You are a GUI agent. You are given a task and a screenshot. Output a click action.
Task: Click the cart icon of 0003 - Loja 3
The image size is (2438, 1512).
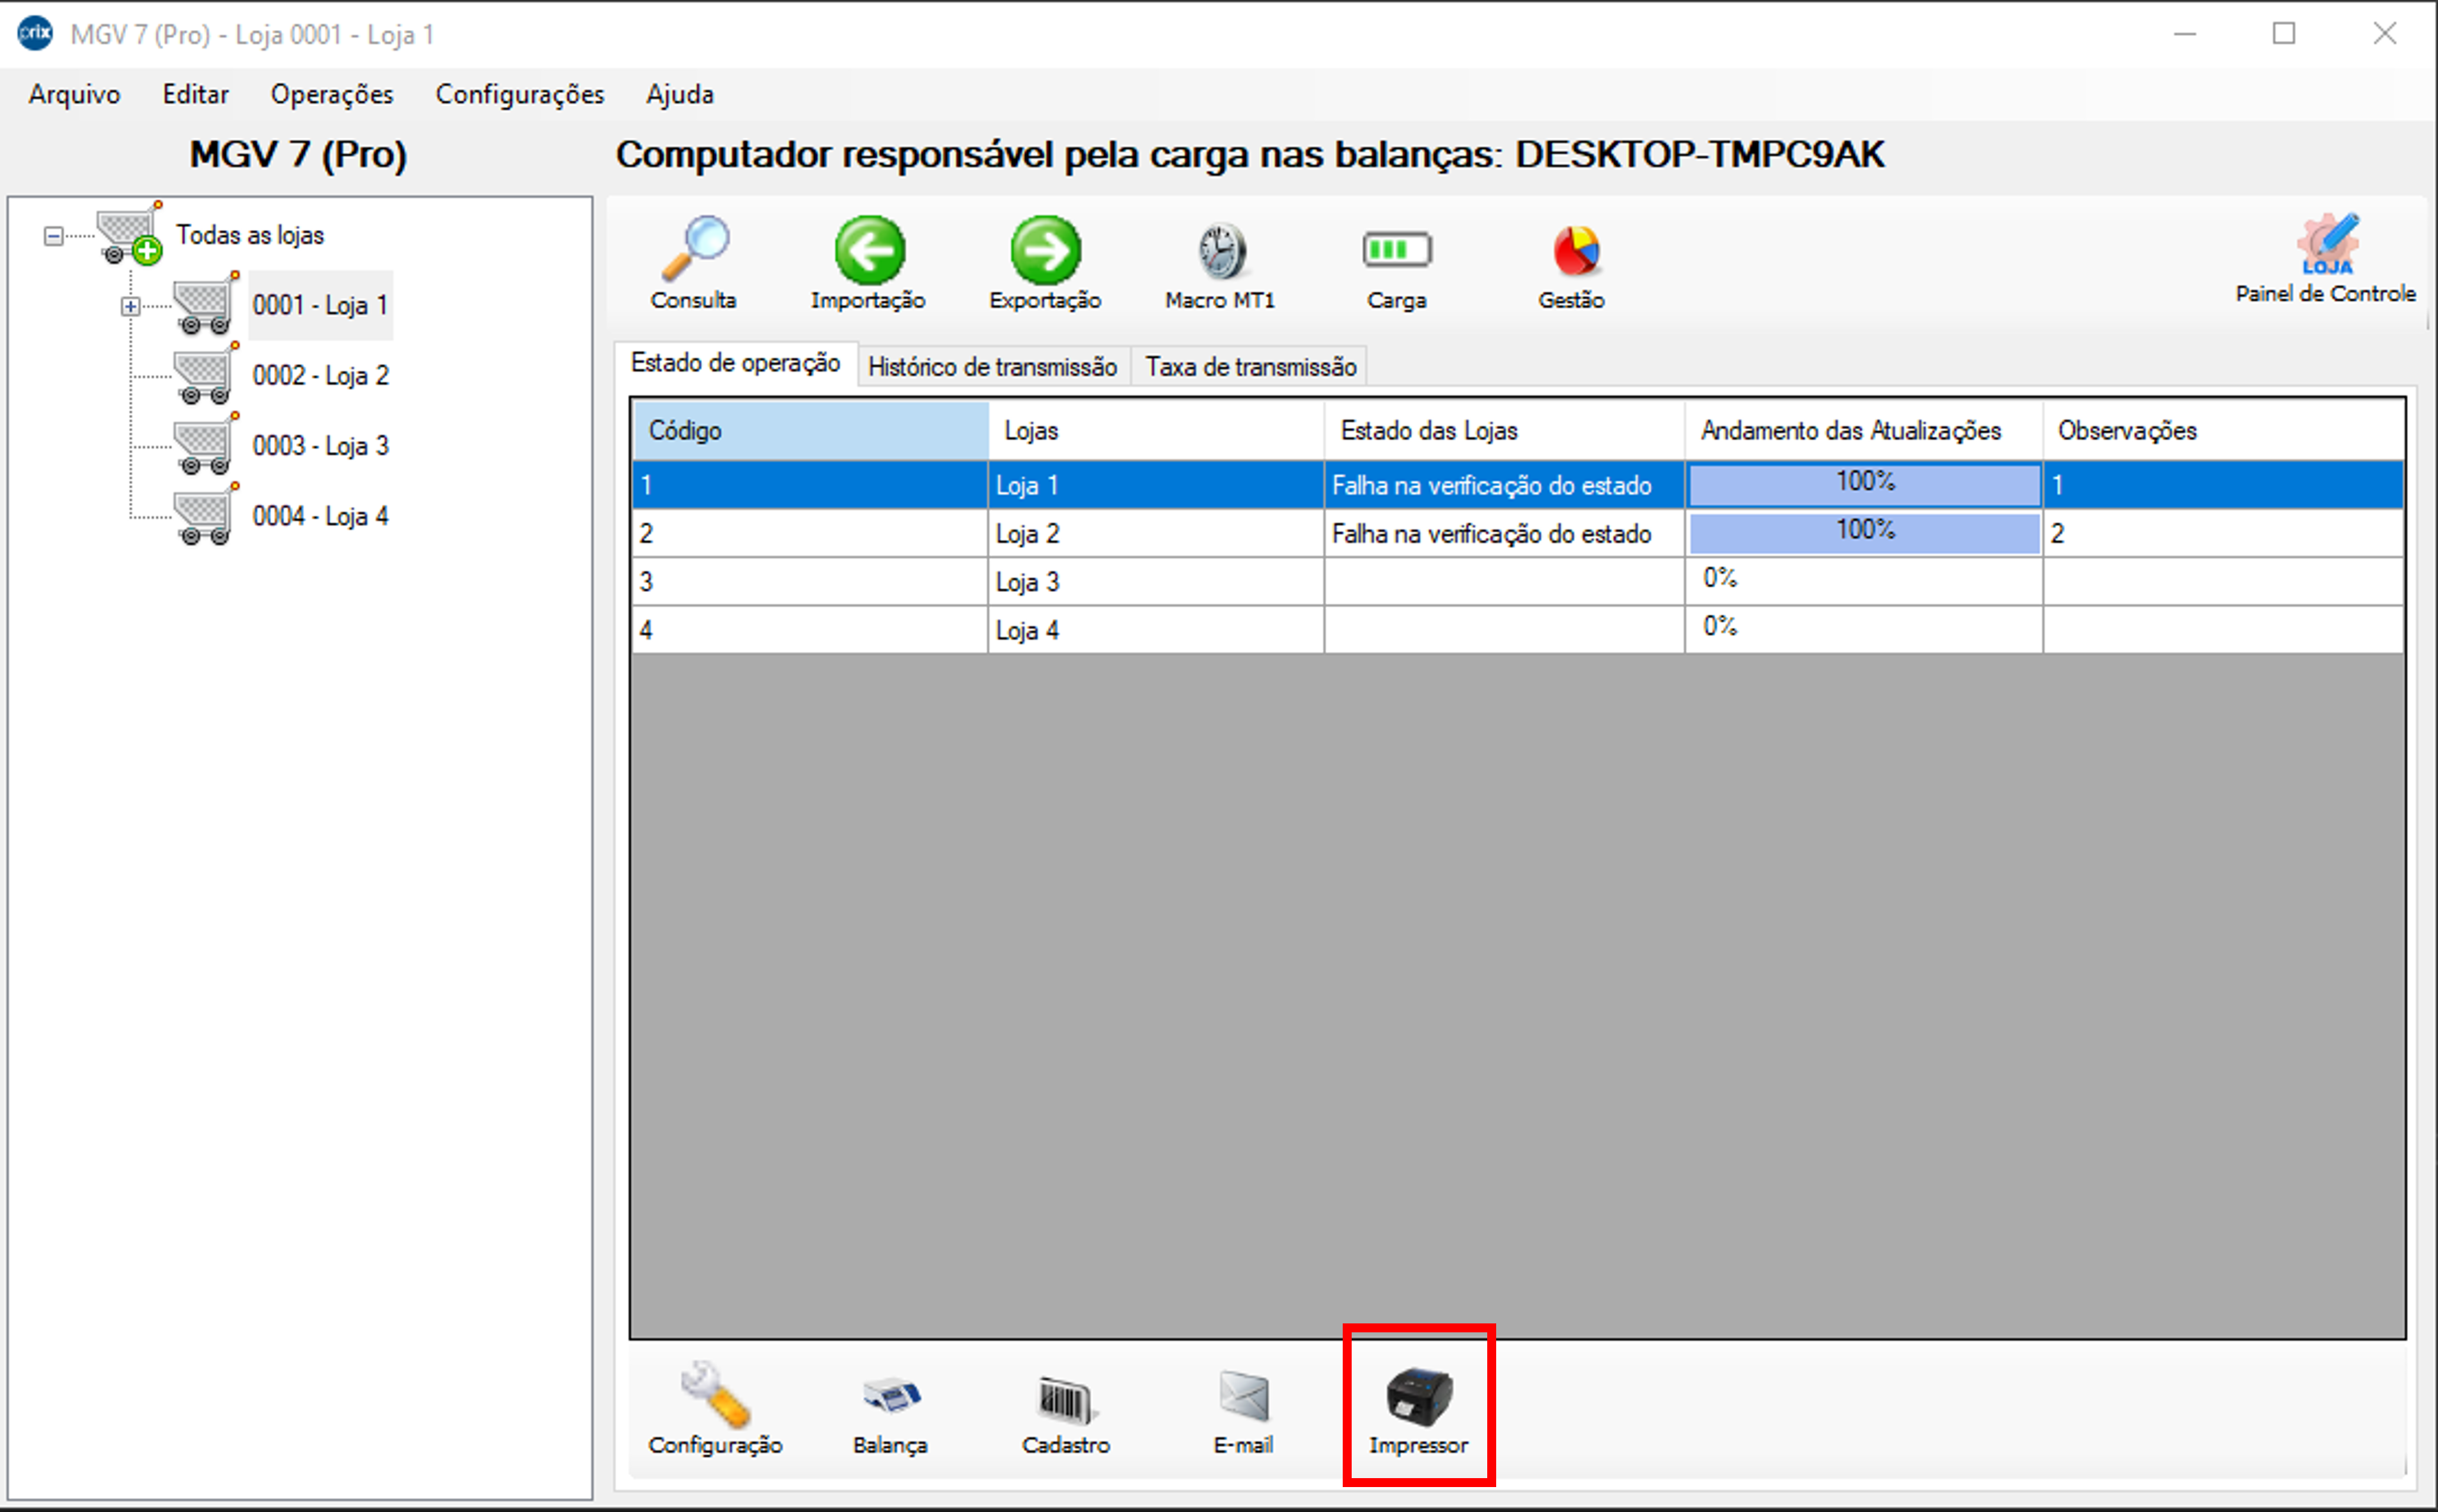(206, 444)
